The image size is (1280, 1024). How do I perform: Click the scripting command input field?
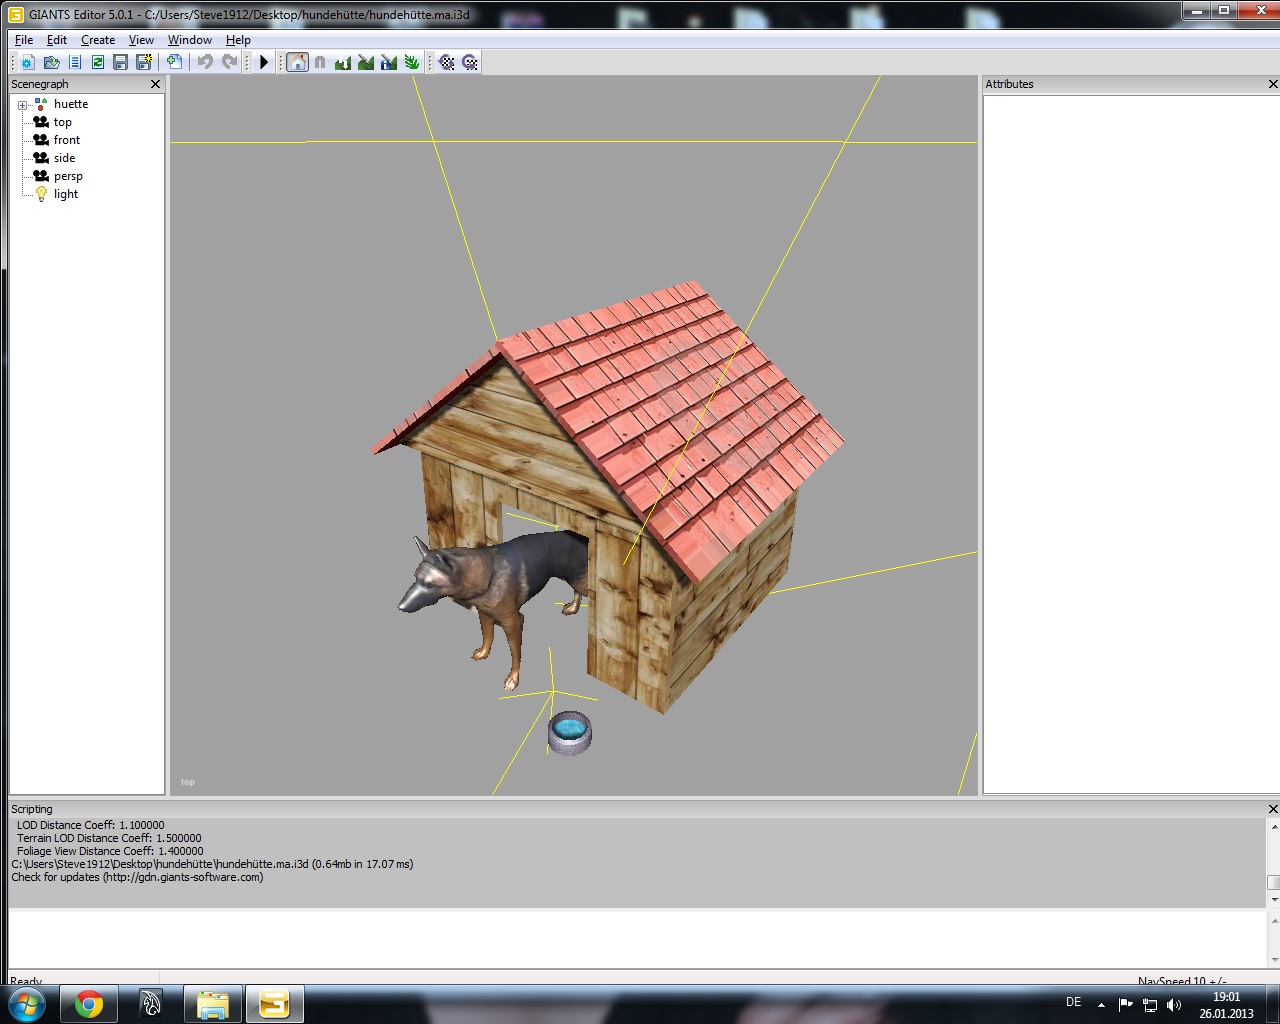637,939
